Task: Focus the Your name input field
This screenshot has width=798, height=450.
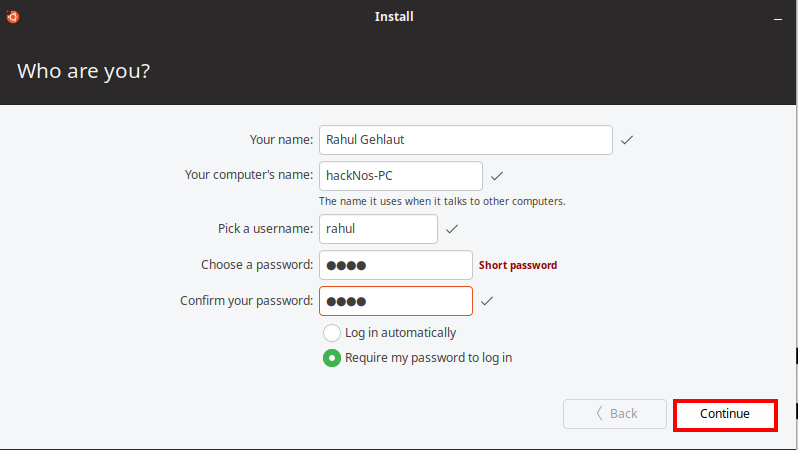Action: (466, 140)
